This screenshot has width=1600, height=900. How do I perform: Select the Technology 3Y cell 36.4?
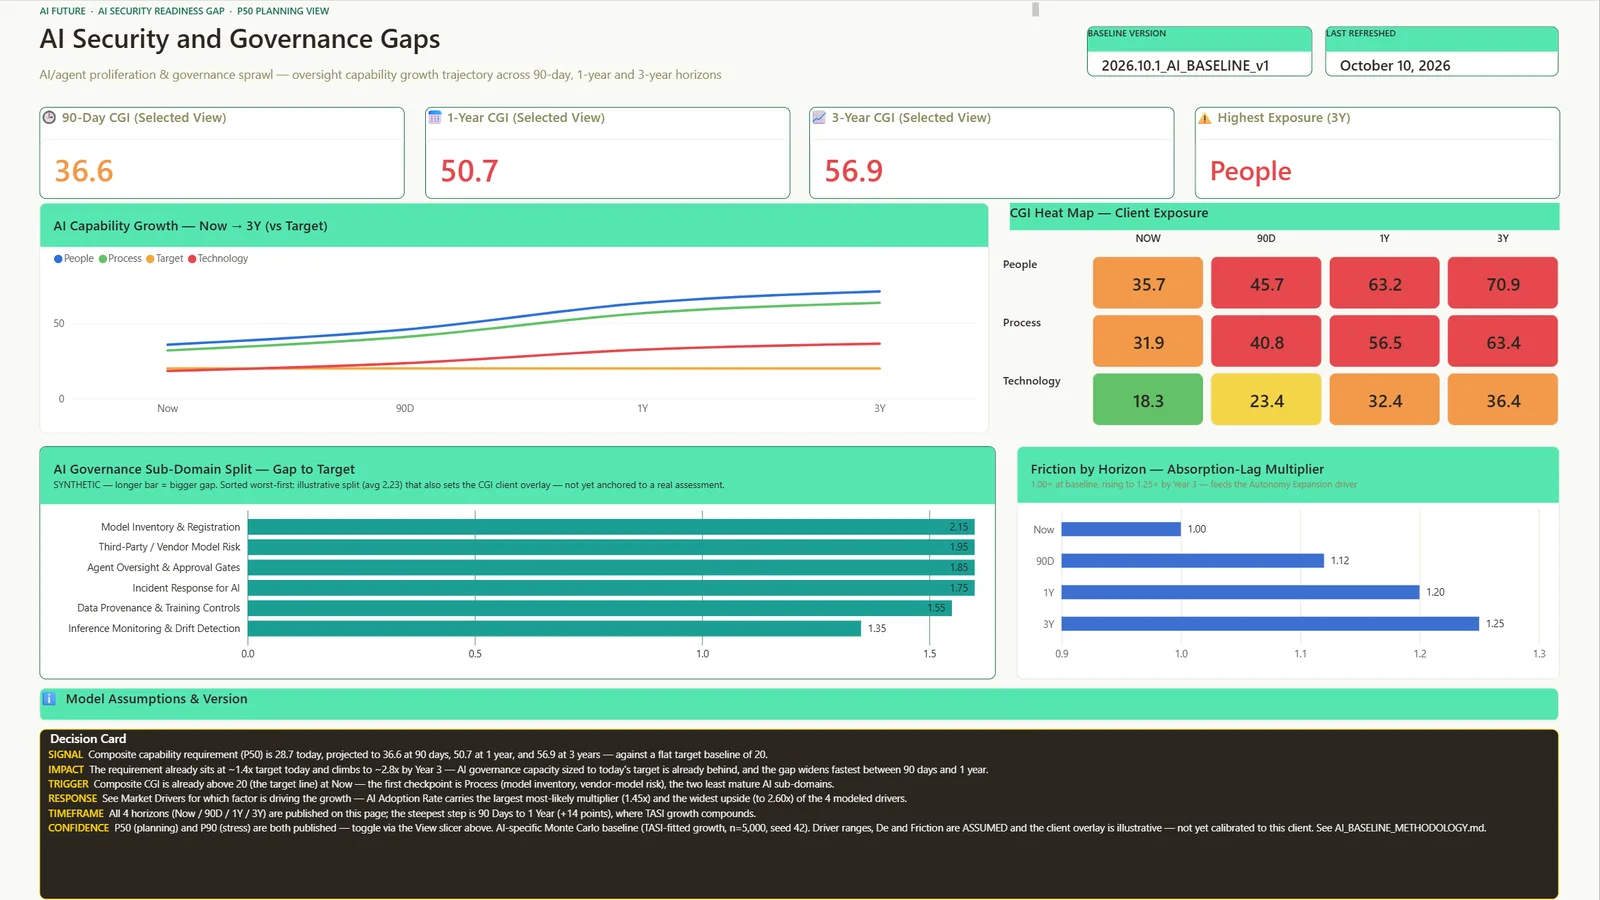[x=1503, y=400]
